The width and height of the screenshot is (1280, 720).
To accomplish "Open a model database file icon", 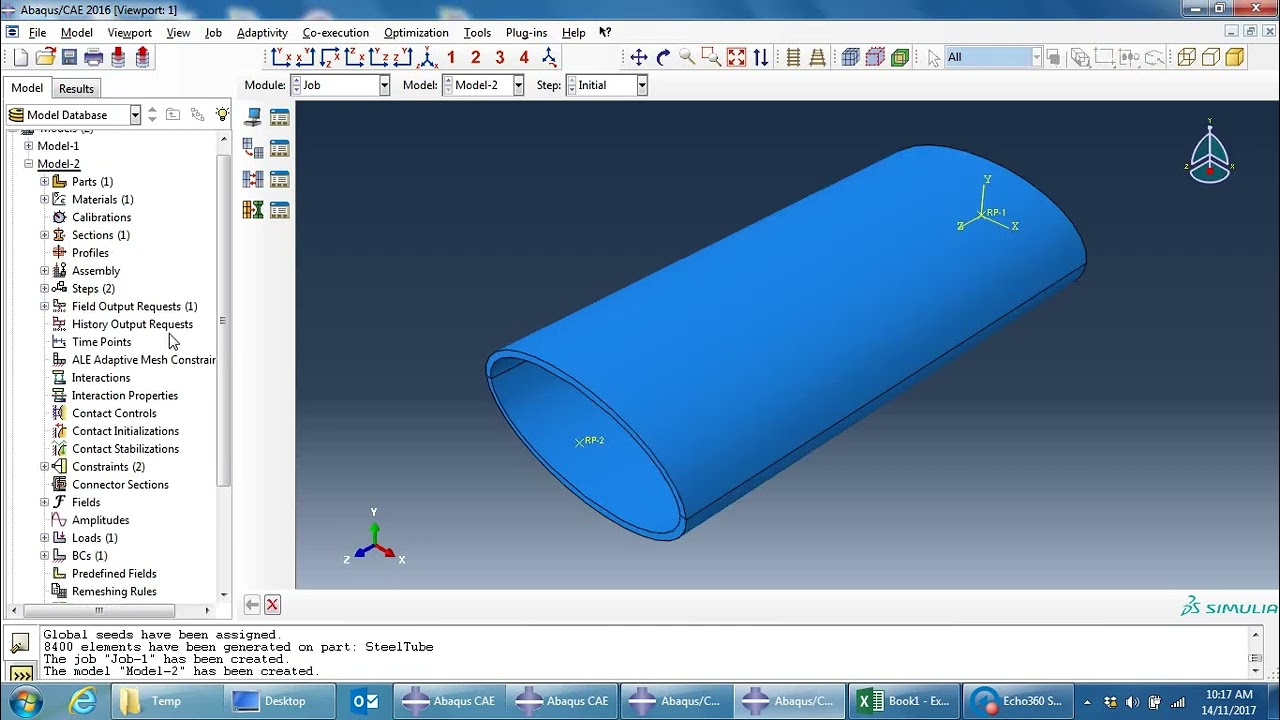I will click(45, 58).
